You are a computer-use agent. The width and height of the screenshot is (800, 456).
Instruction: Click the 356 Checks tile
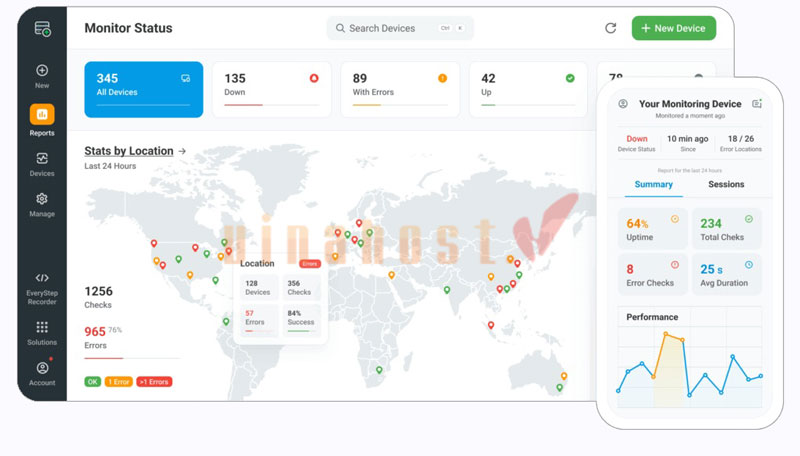click(x=302, y=288)
